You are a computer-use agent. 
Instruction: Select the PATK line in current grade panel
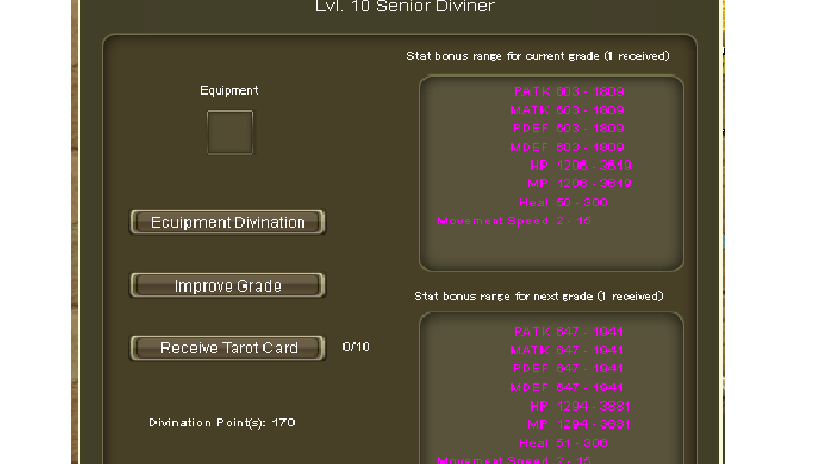click(569, 92)
